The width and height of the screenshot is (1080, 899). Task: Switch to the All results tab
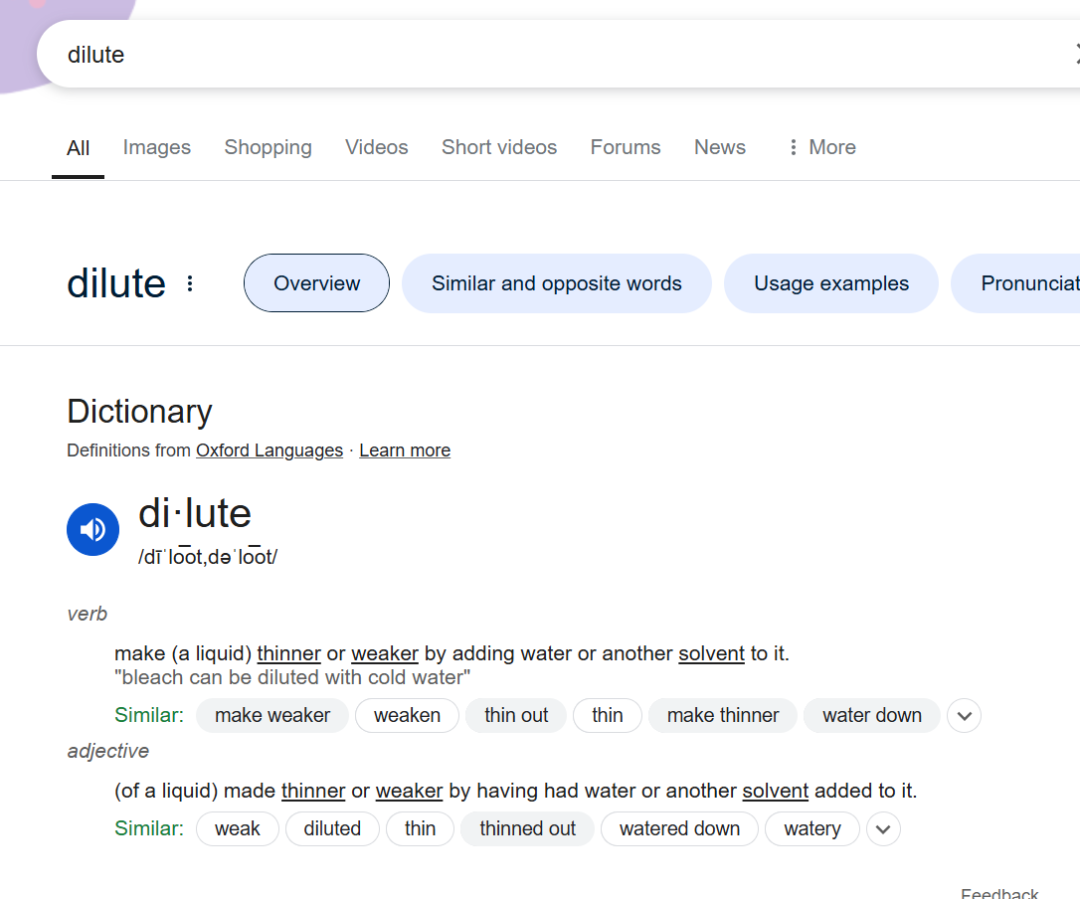78,147
